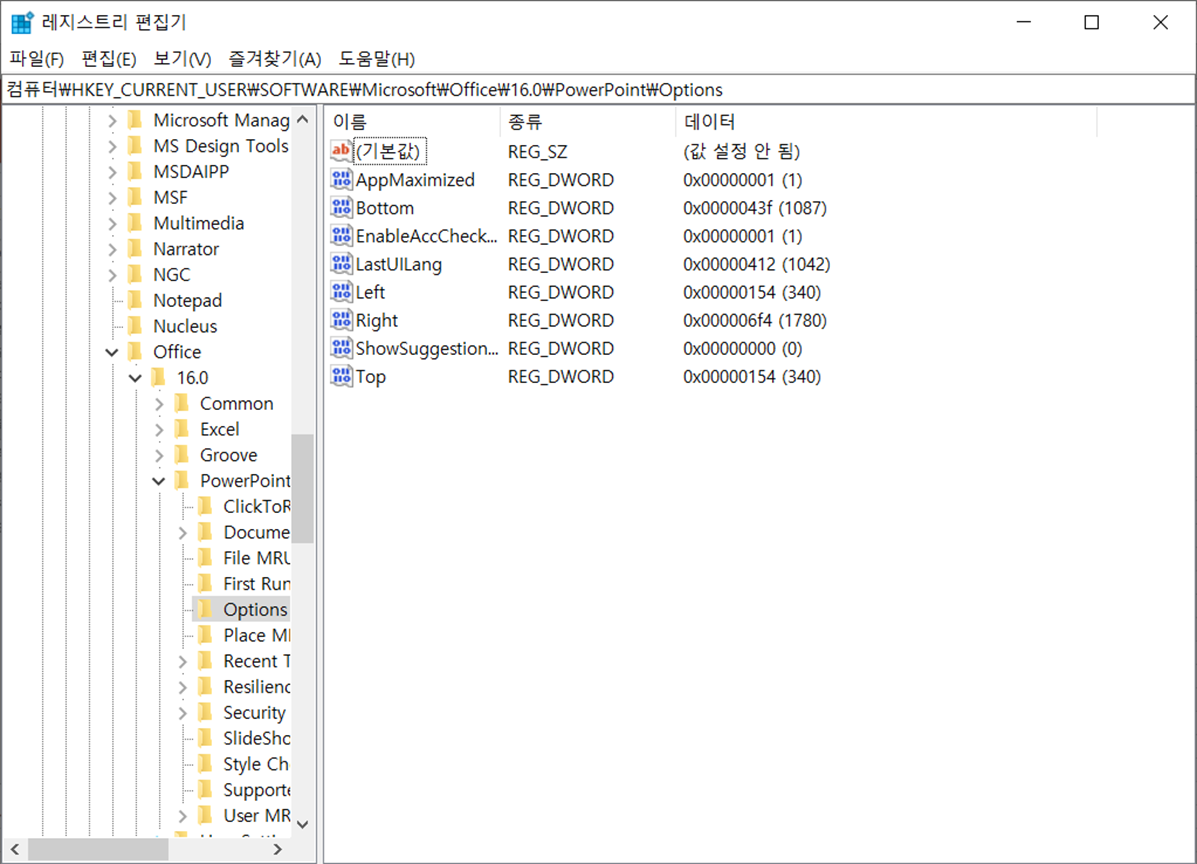This screenshot has height=864, width=1197.
Task: Expand the Groove tree node
Action: (159, 456)
